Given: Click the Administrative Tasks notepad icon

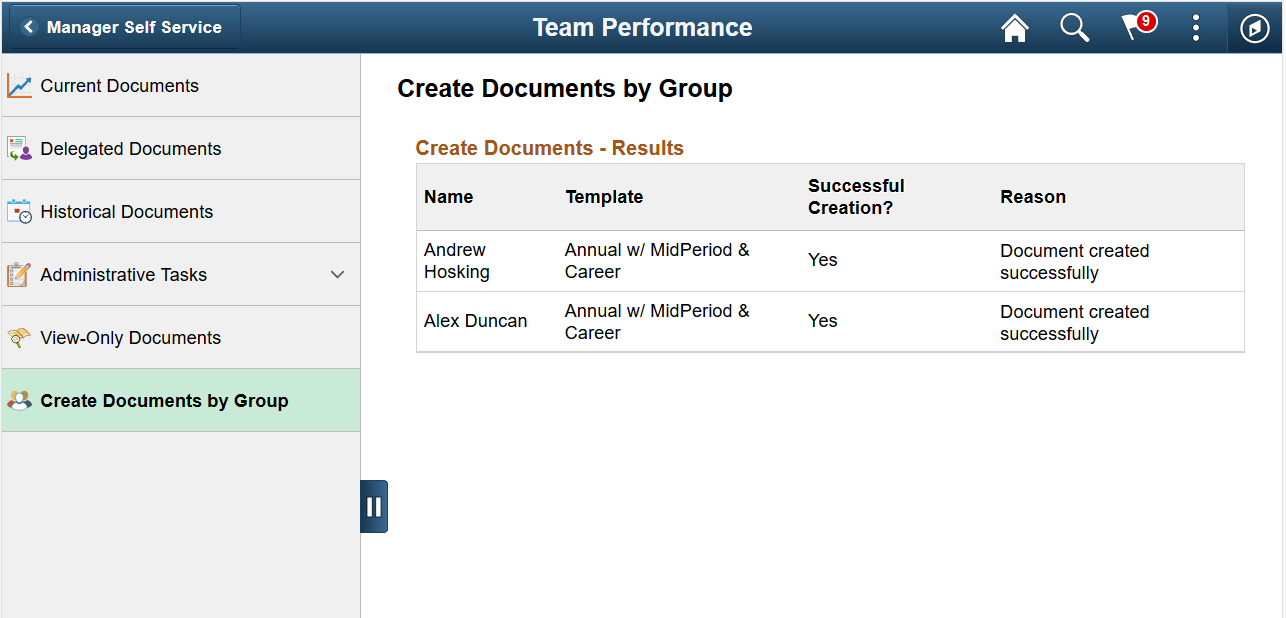Looking at the screenshot, I should click(20, 275).
